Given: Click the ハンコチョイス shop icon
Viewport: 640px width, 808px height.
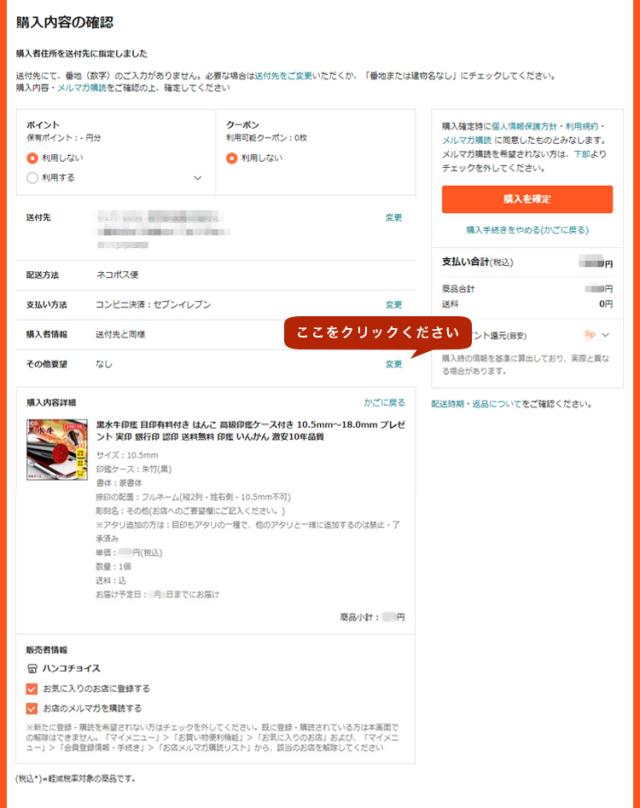Looking at the screenshot, I should coord(32,668).
